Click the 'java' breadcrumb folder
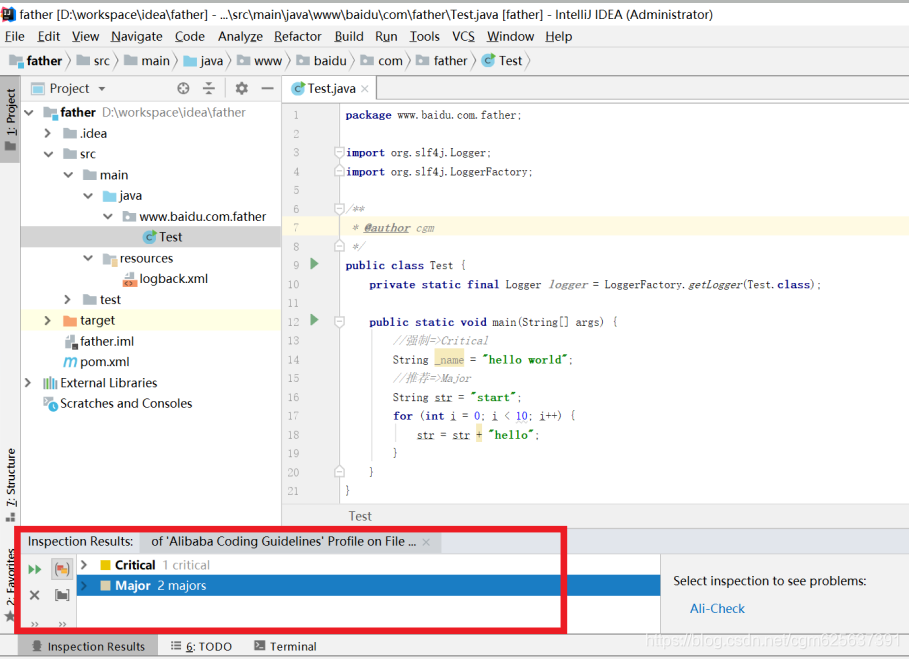This screenshot has height=659, width=909. pyautogui.click(x=203, y=61)
